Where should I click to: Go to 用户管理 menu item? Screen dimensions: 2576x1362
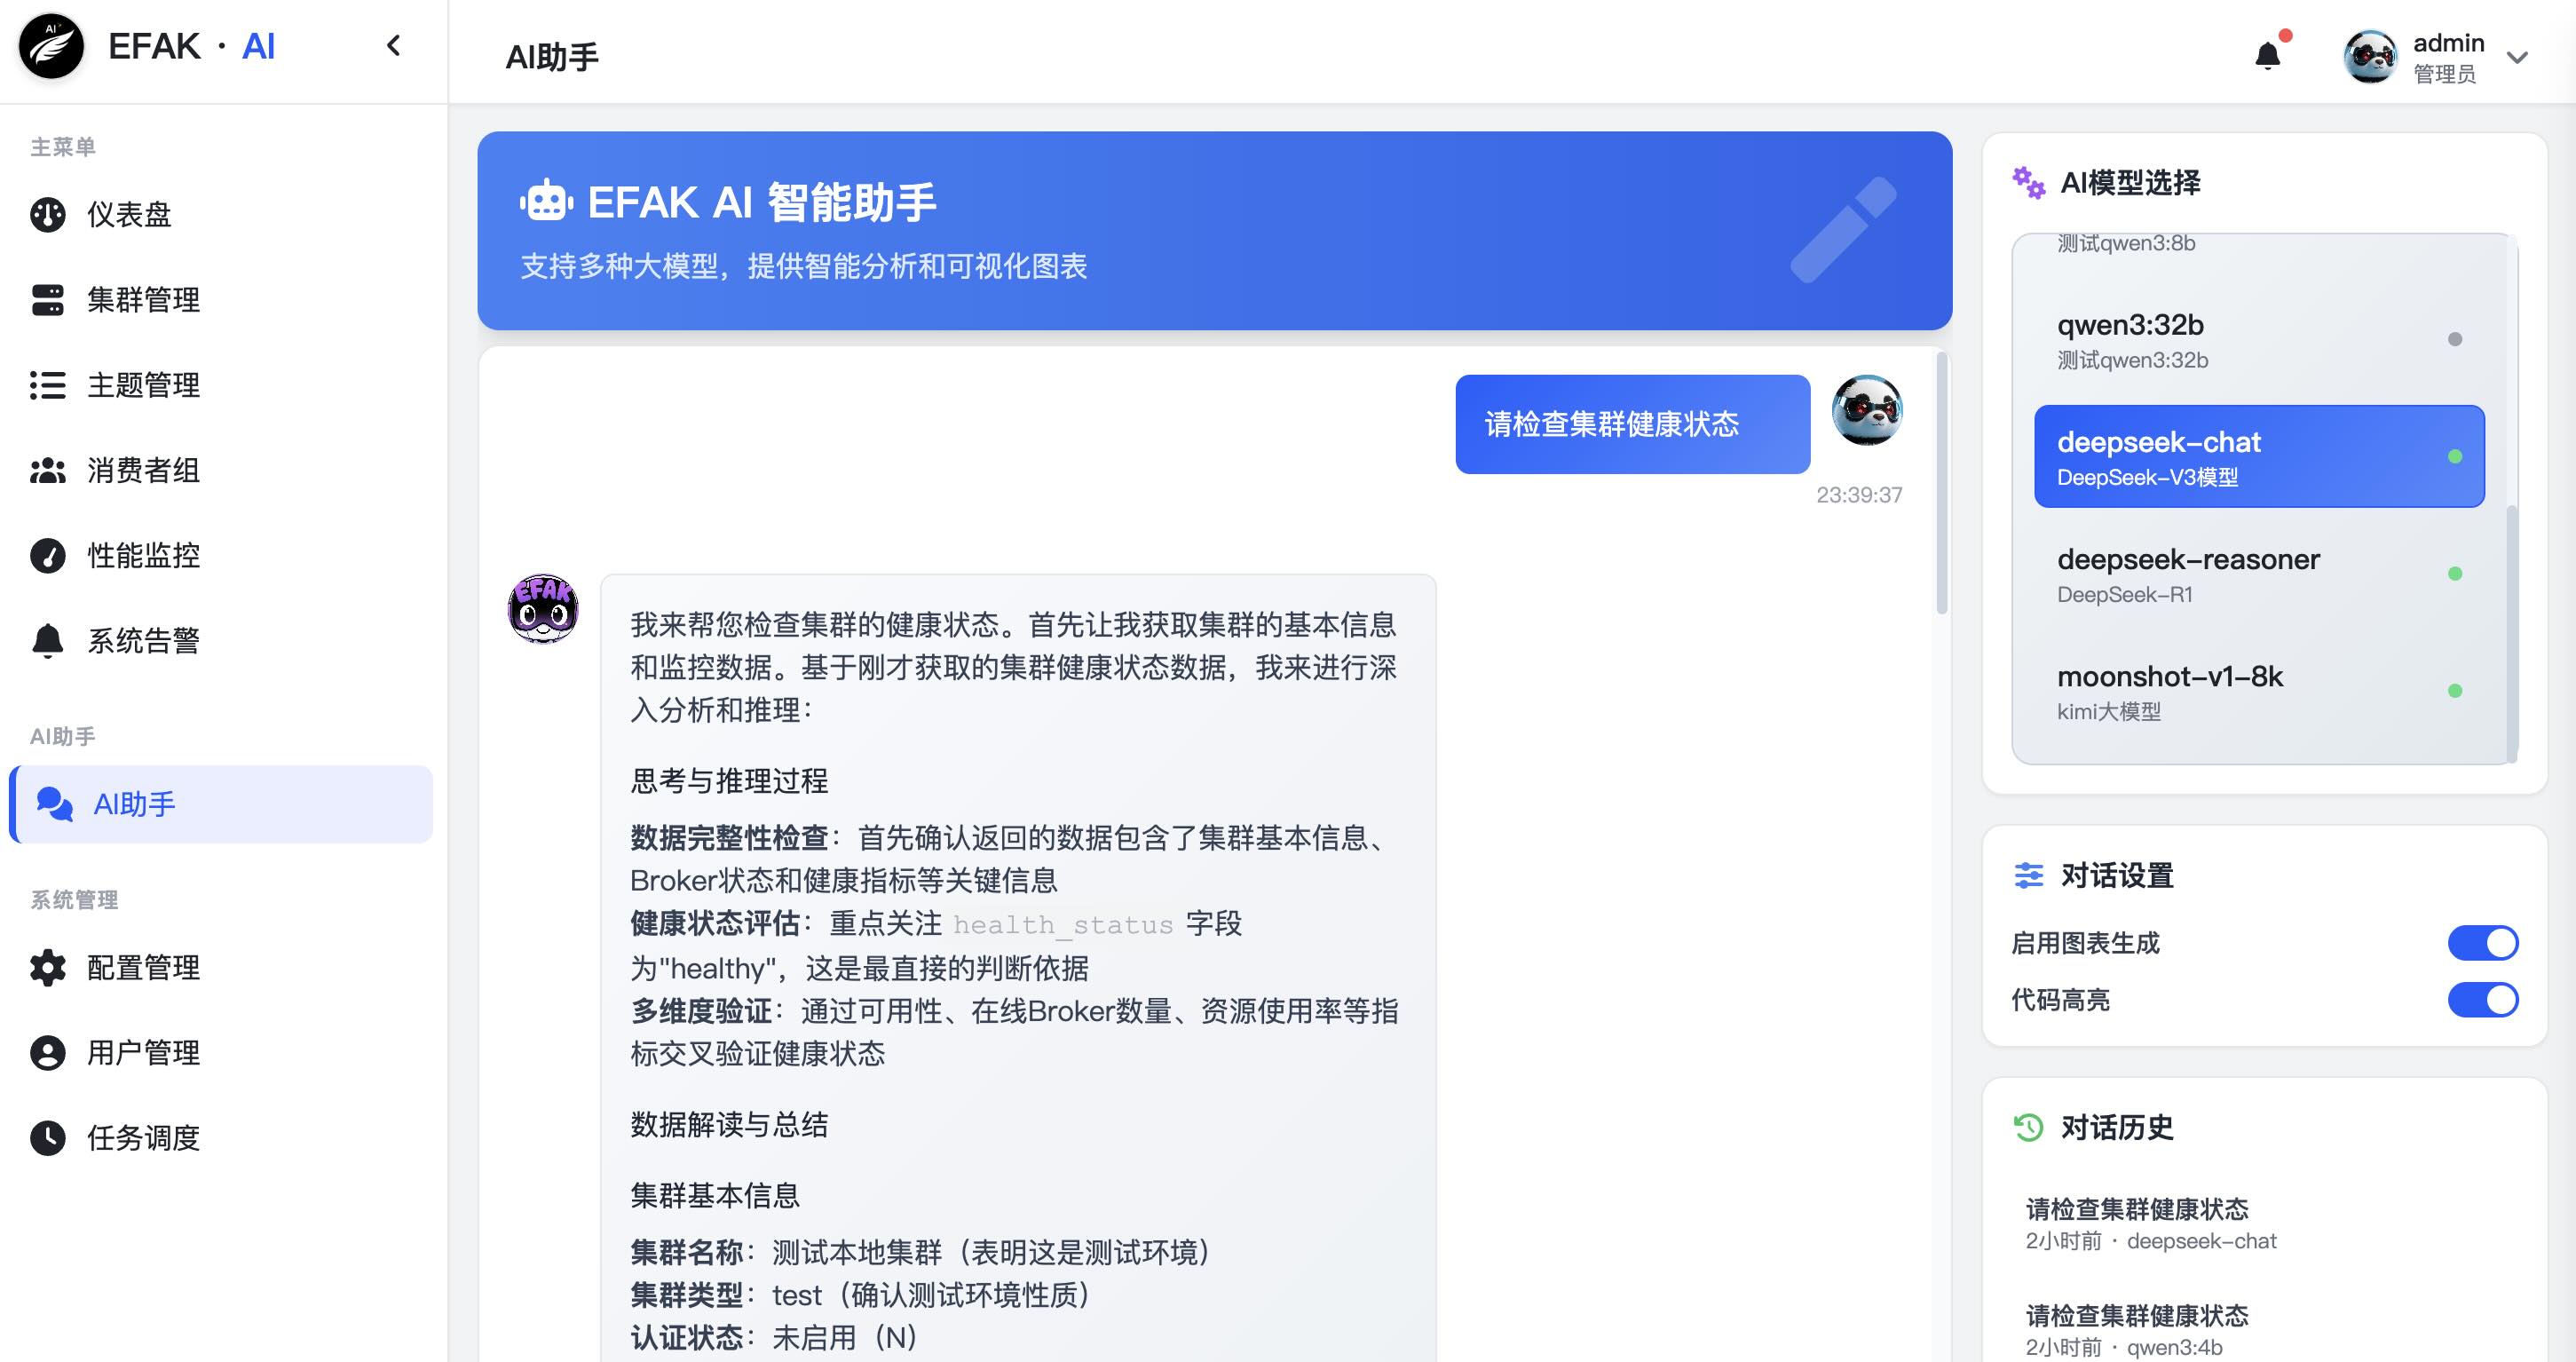click(x=143, y=1052)
